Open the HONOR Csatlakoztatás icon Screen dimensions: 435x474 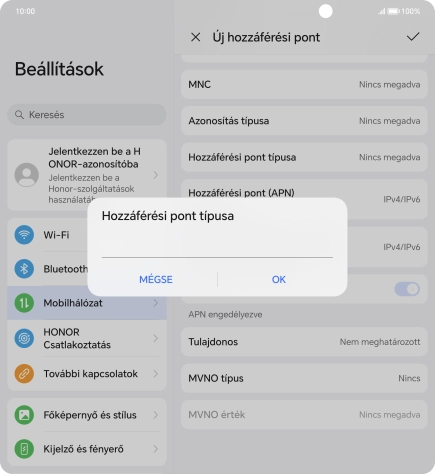click(x=24, y=338)
